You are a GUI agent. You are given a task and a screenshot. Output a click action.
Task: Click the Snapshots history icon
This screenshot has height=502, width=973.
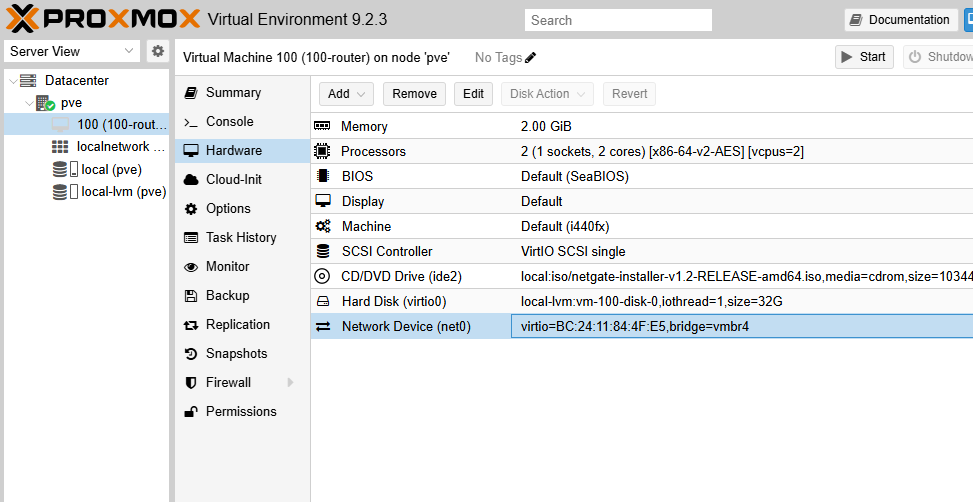click(191, 354)
